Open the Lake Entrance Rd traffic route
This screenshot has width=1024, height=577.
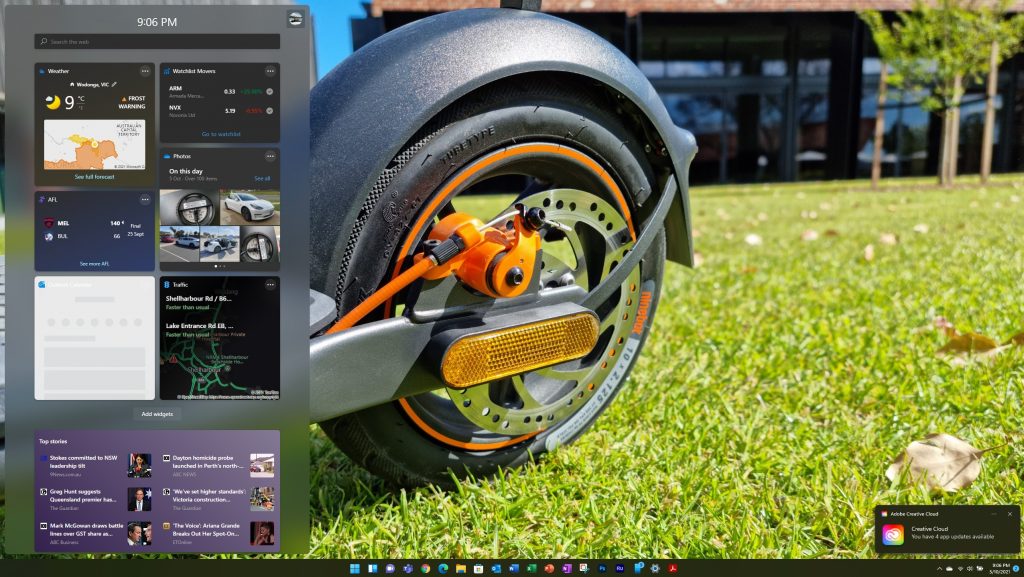200,330
